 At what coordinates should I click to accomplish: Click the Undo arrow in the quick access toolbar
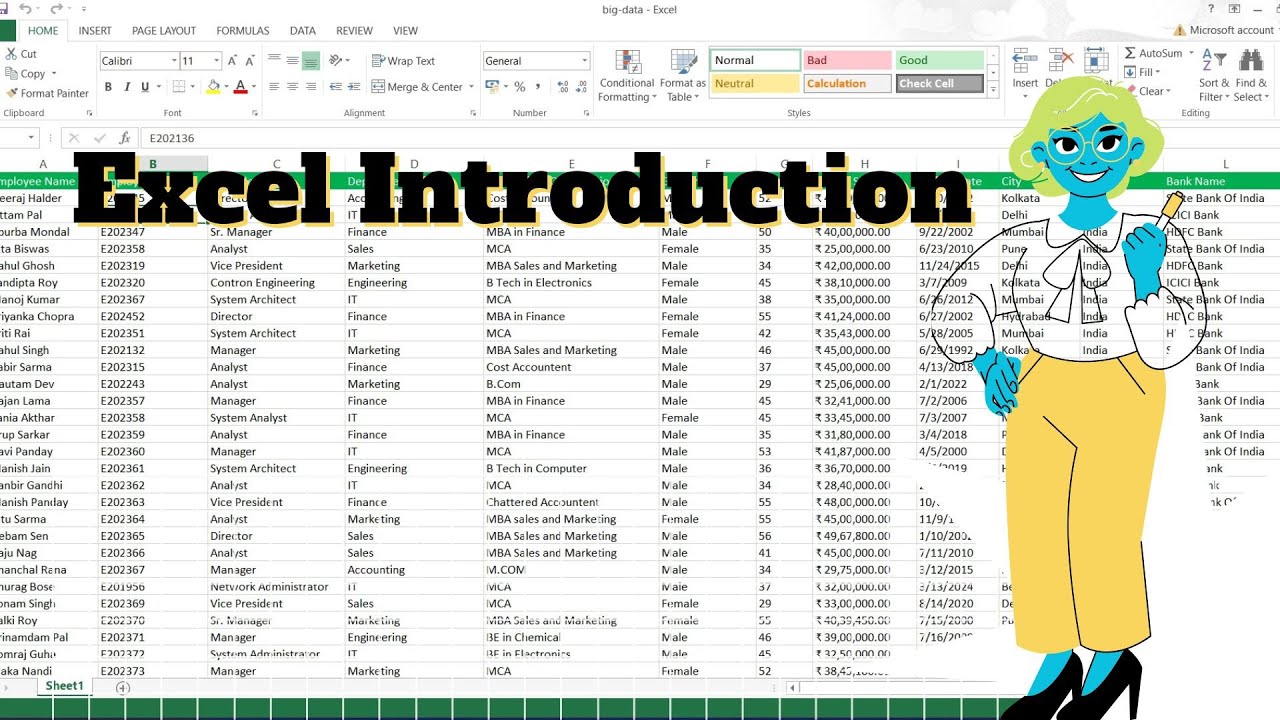(26, 9)
